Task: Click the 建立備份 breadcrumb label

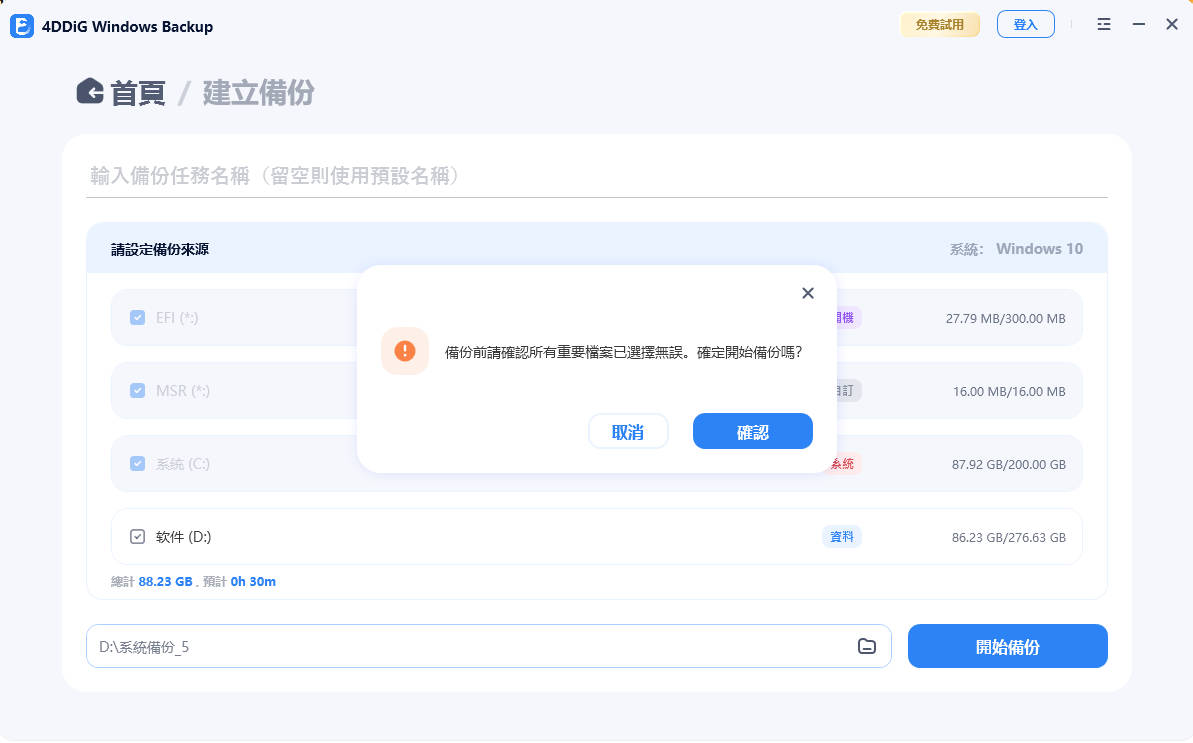Action: point(258,91)
